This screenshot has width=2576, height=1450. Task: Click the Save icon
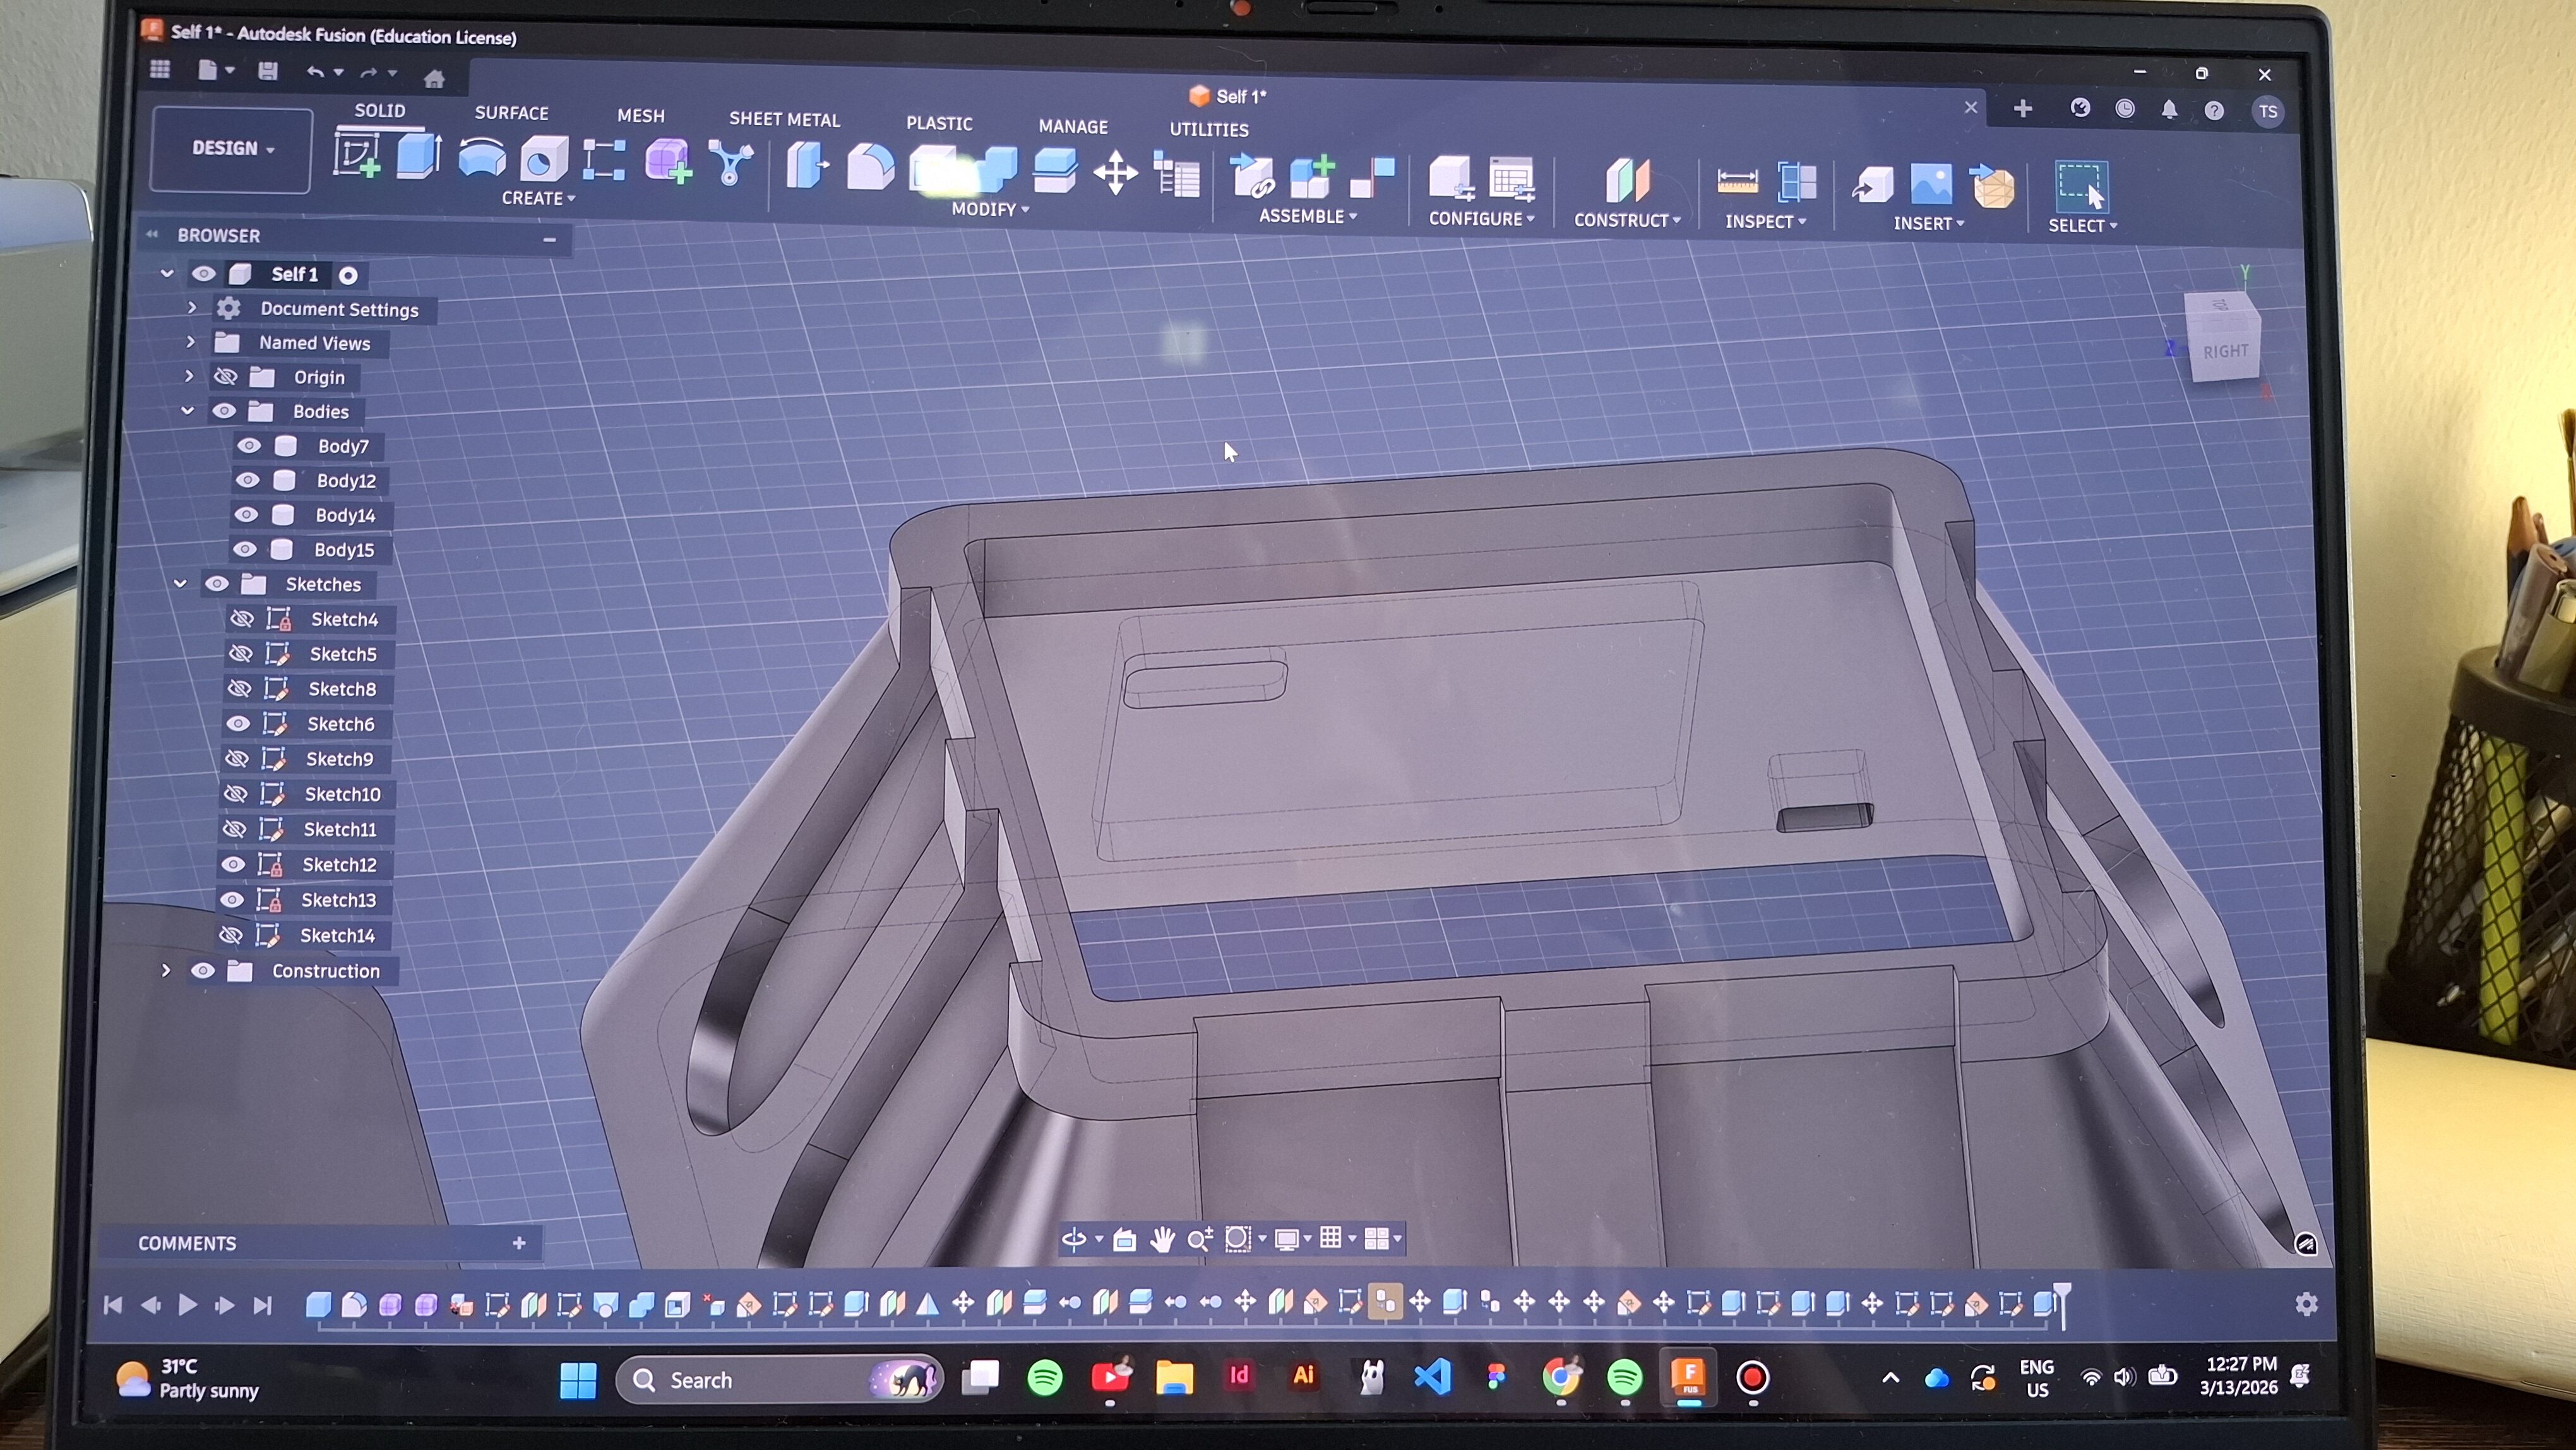[267, 70]
